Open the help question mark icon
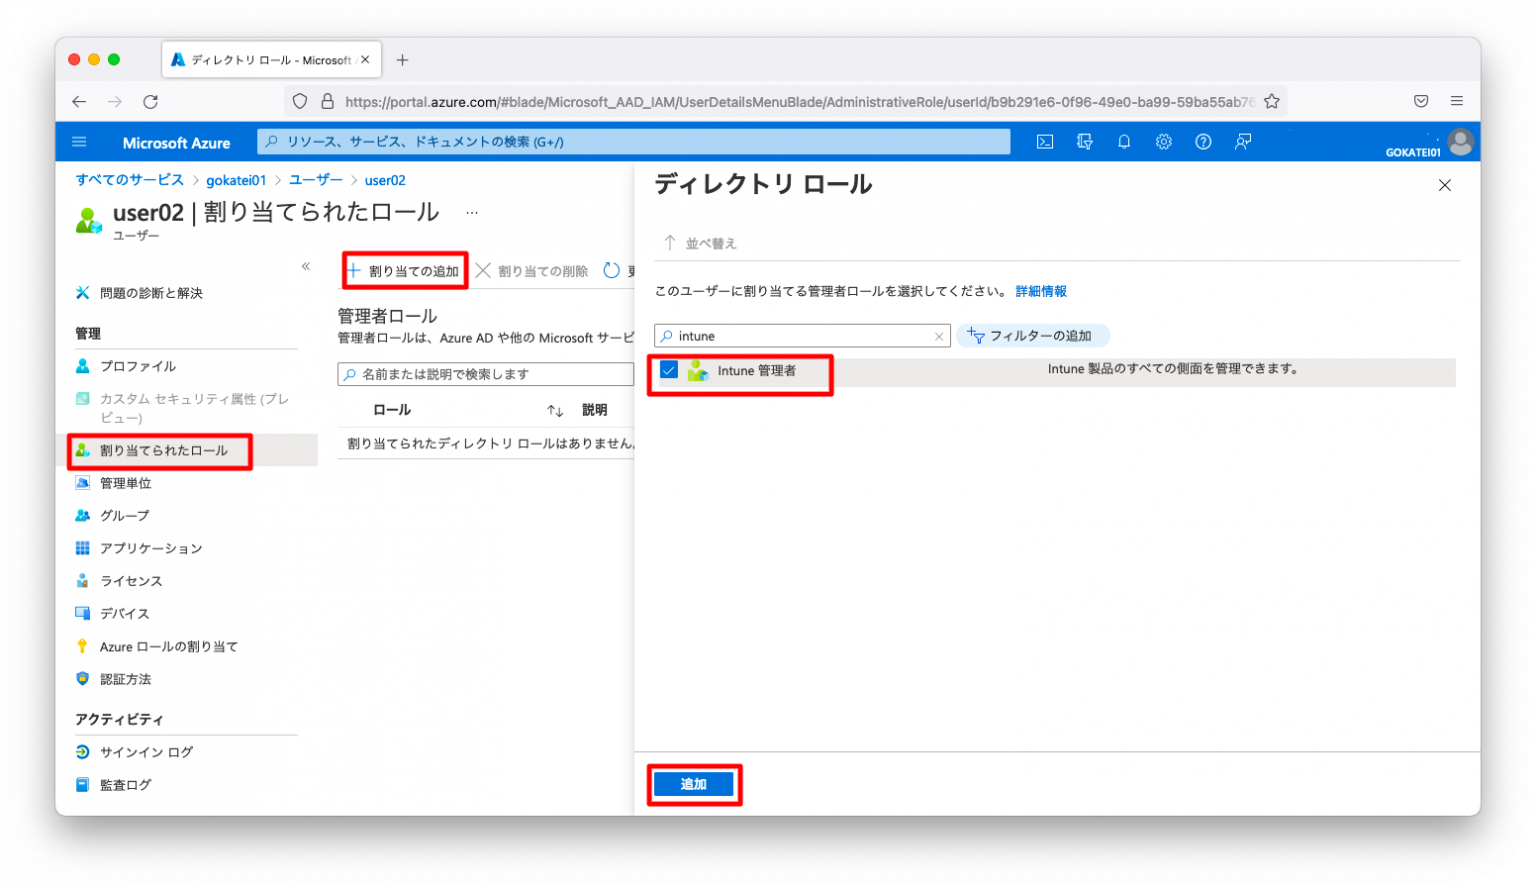The width and height of the screenshot is (1536, 889). coord(1203,142)
